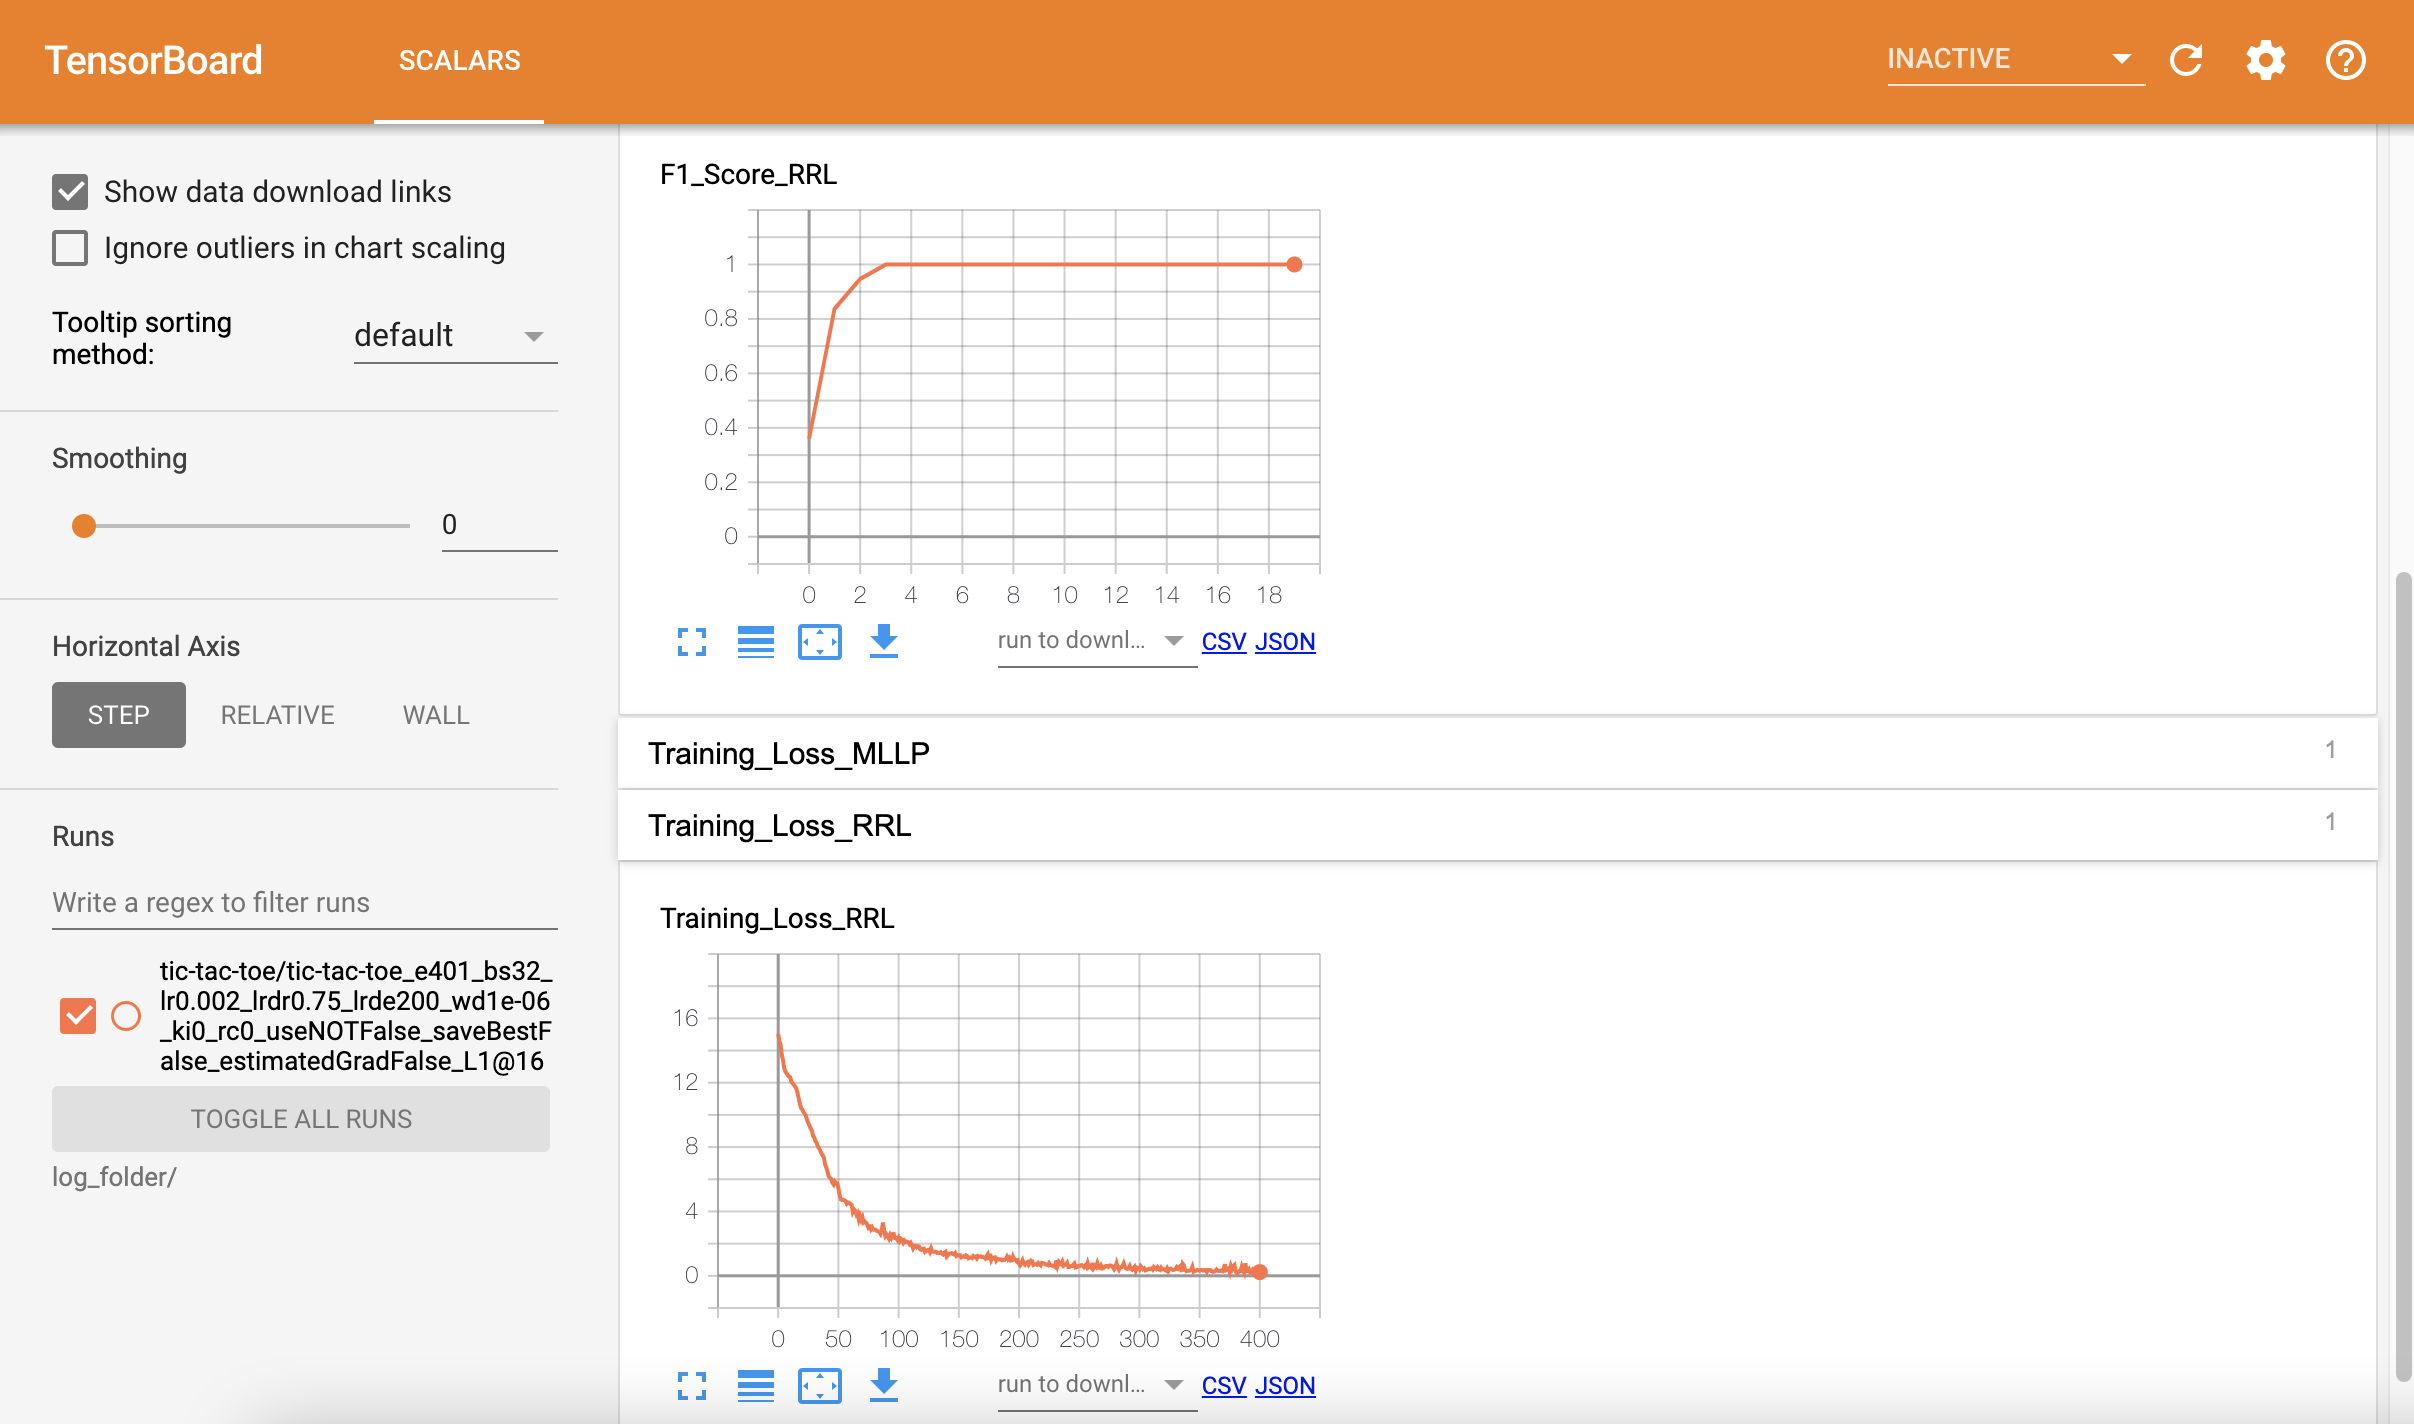Screen dimensions: 2414x1424
Task: Click the Smoothing slider handle
Action: point(84,525)
